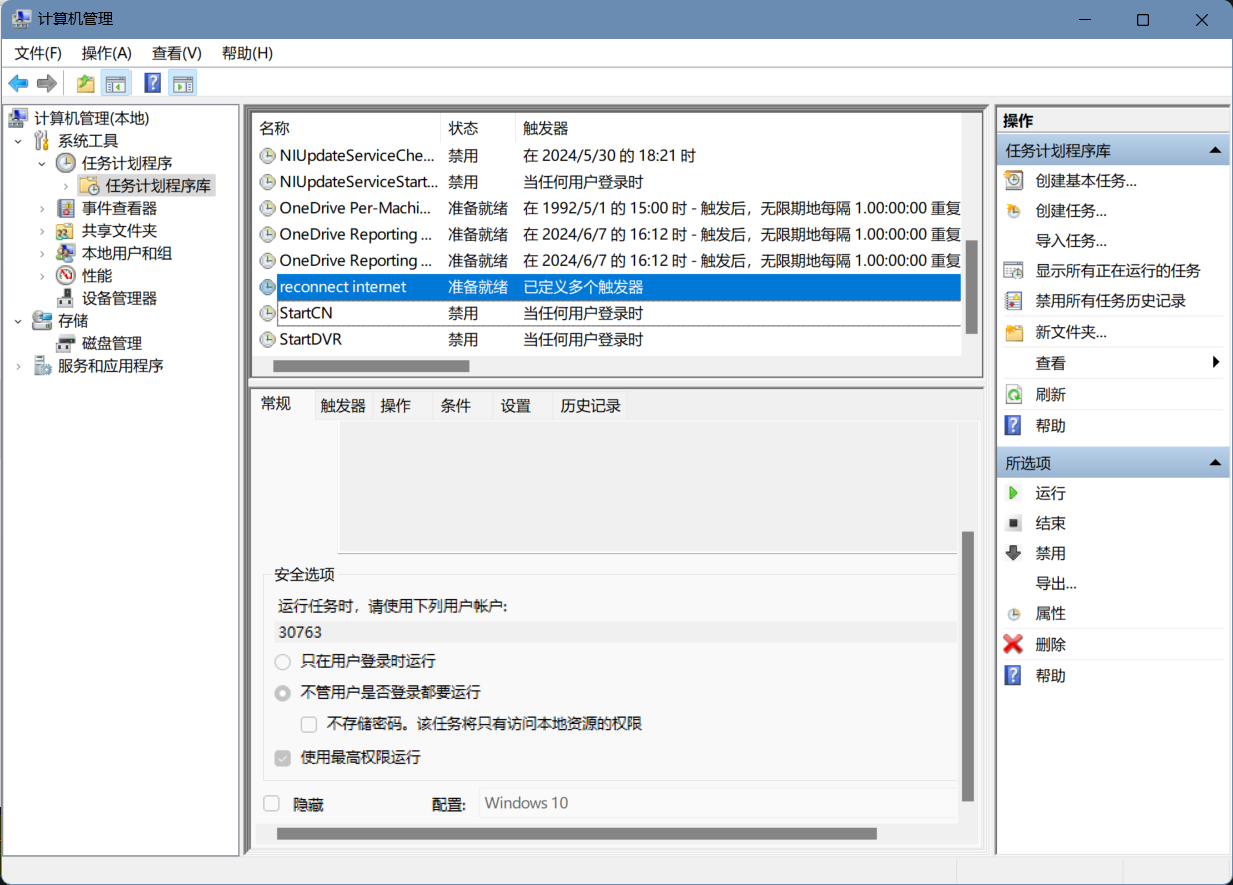Expand the 服务和应用程序 tree node
This screenshot has width=1233, height=885.
(x=18, y=366)
